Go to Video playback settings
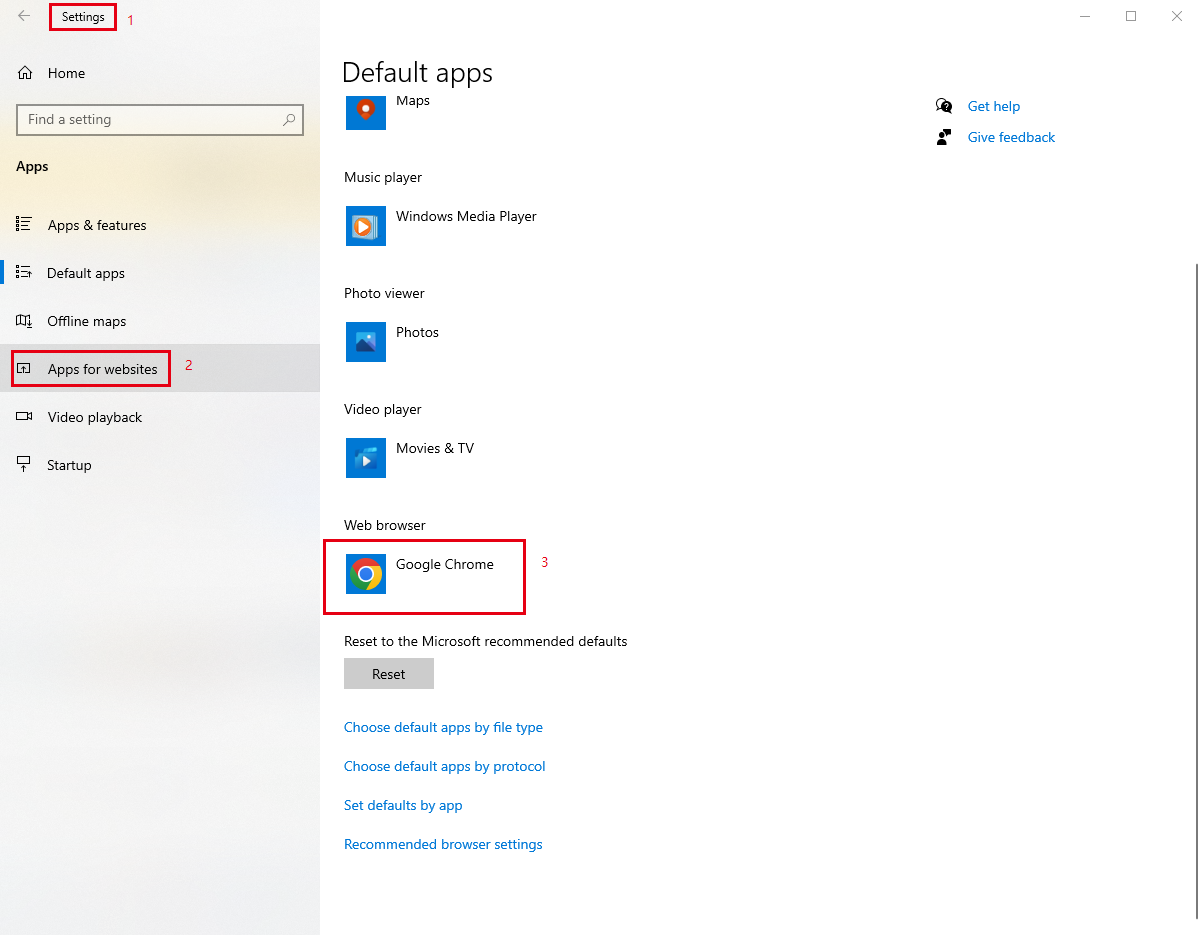 click(x=95, y=417)
